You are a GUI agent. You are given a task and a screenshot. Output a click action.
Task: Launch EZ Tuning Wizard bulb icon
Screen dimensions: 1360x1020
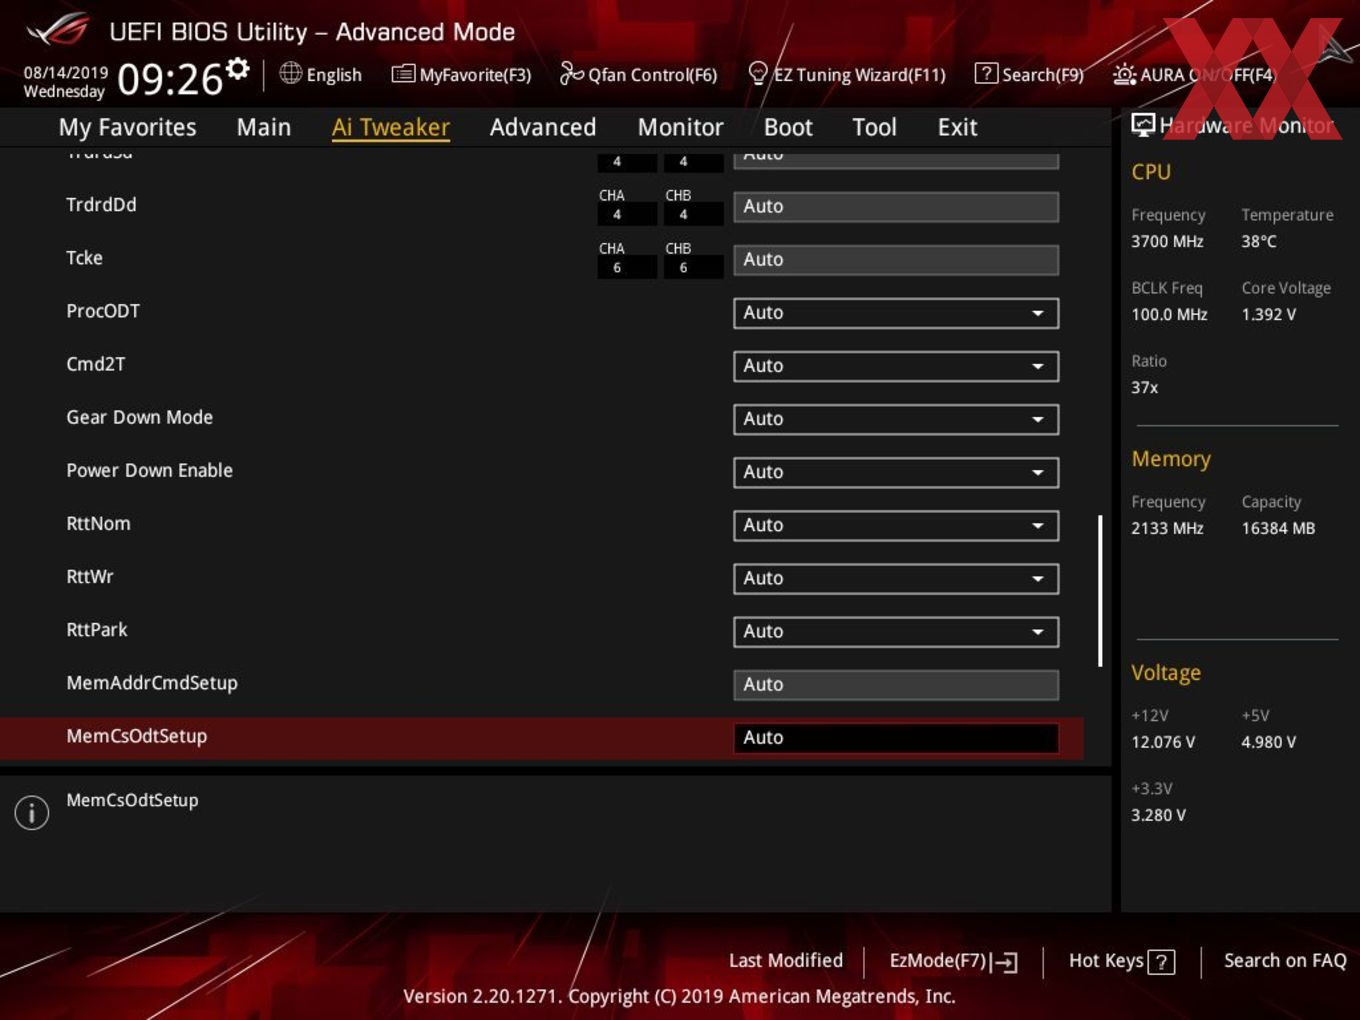click(758, 73)
